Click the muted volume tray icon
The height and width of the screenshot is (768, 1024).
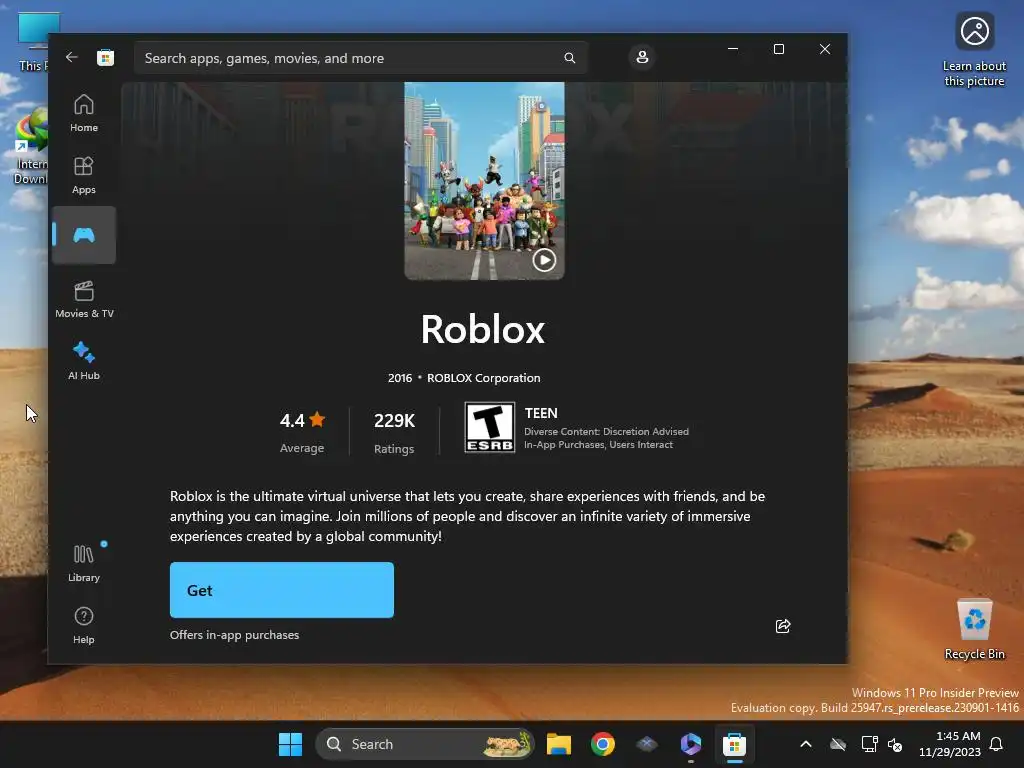point(895,744)
